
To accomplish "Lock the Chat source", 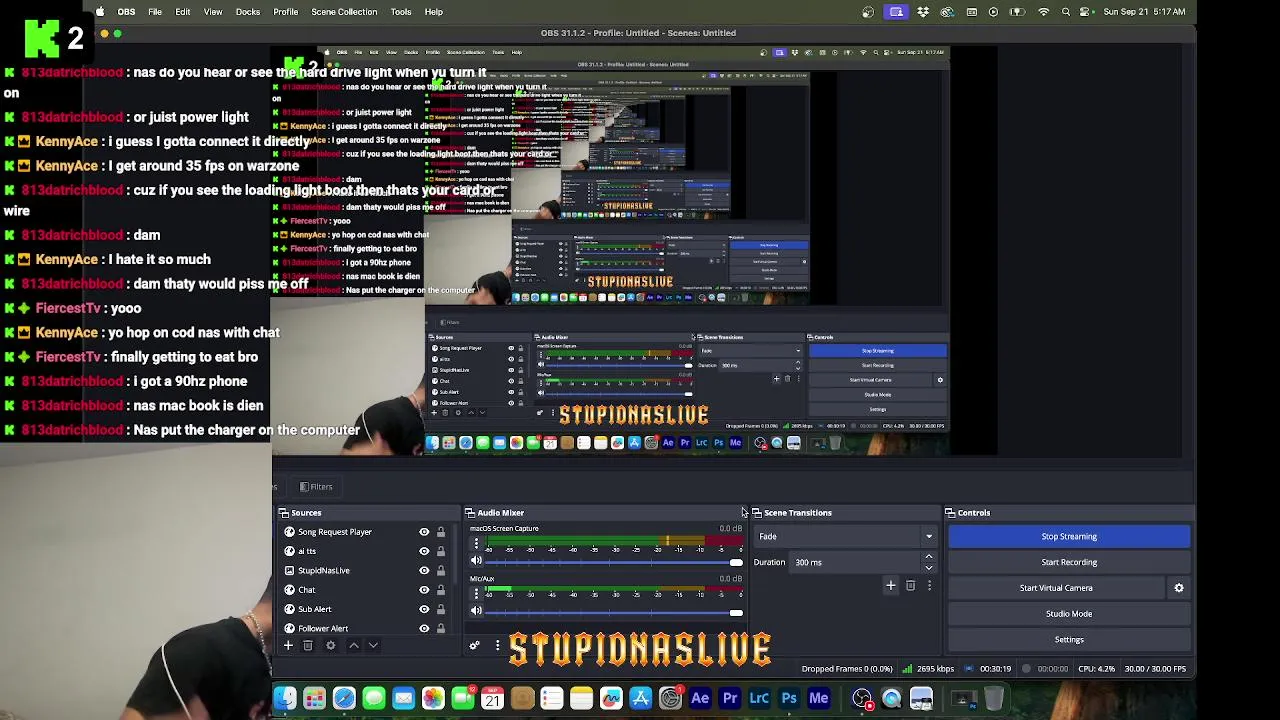I will click(x=441, y=590).
